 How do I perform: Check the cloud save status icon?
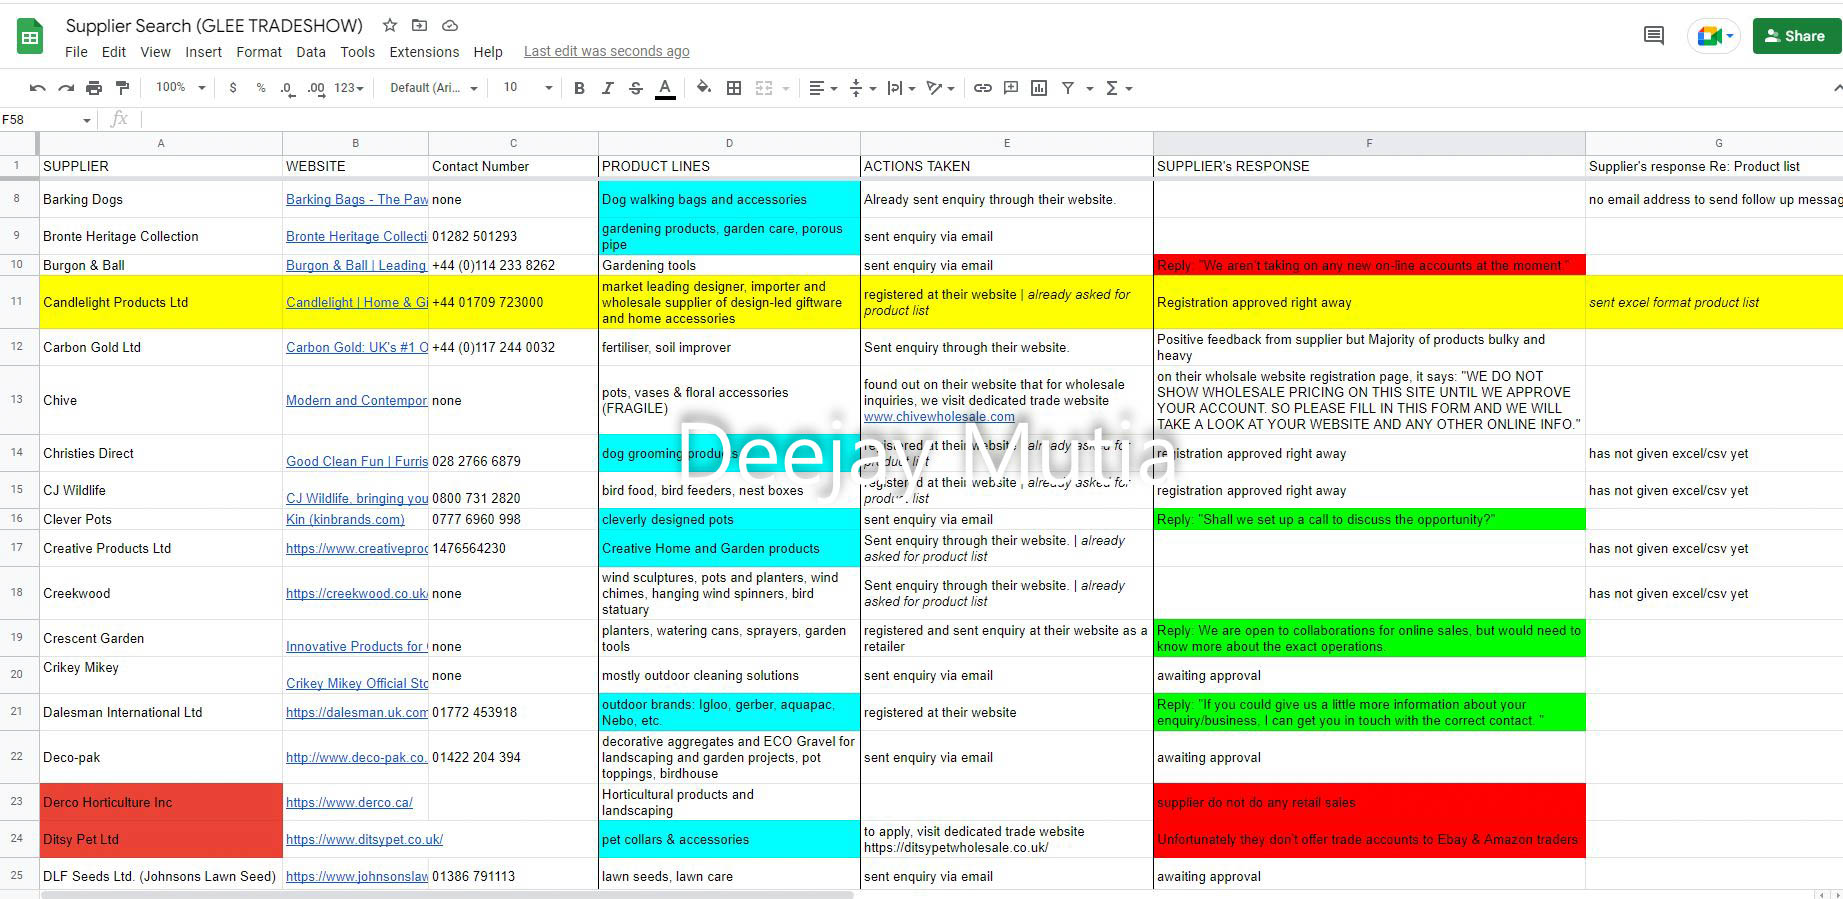tap(450, 25)
